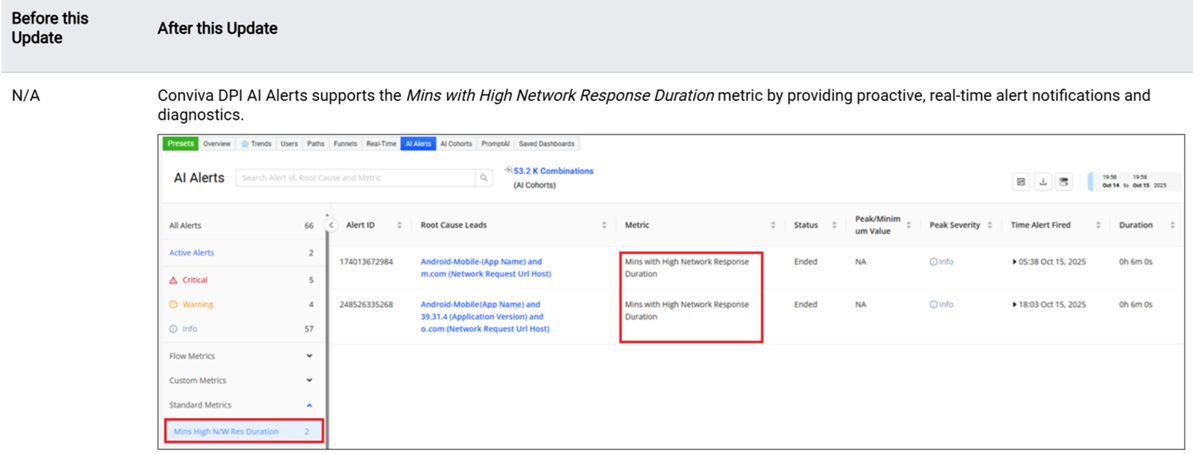Collapse the Standard Metrics section
Screen dimensions: 1193x454
coord(309,405)
